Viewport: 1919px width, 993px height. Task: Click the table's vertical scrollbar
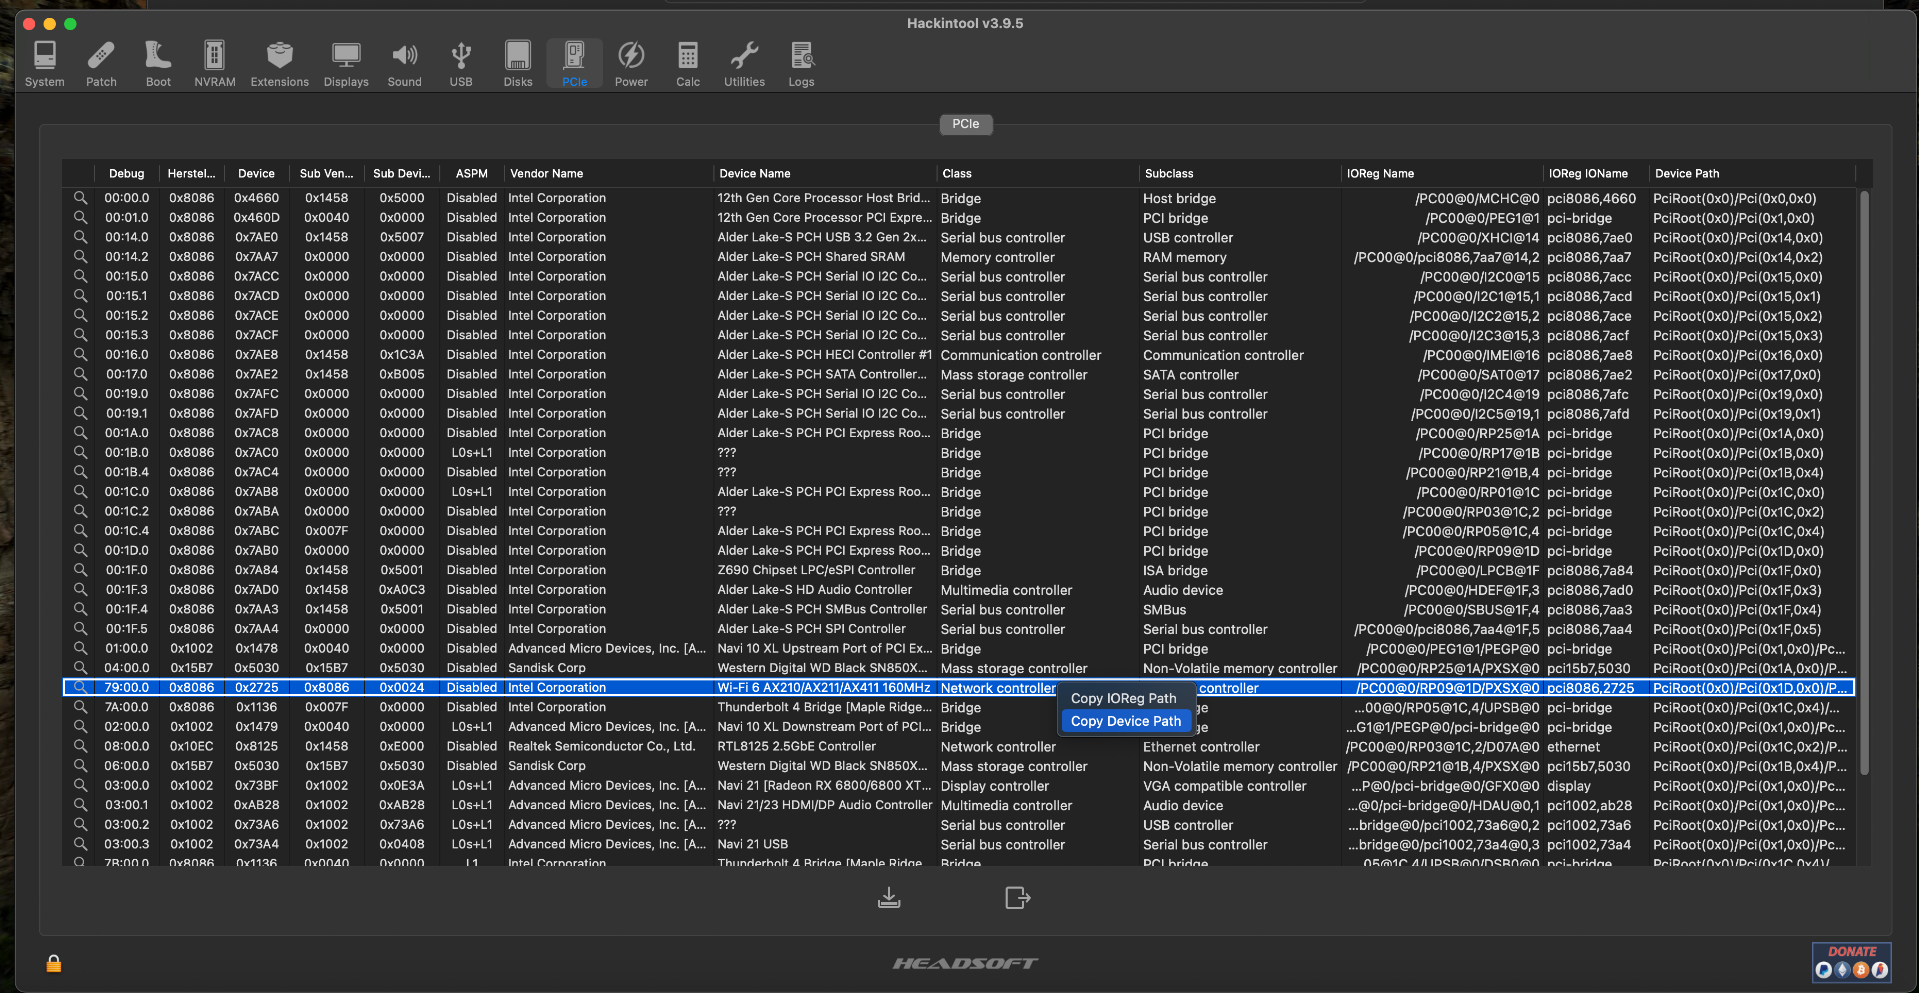tap(1864, 480)
